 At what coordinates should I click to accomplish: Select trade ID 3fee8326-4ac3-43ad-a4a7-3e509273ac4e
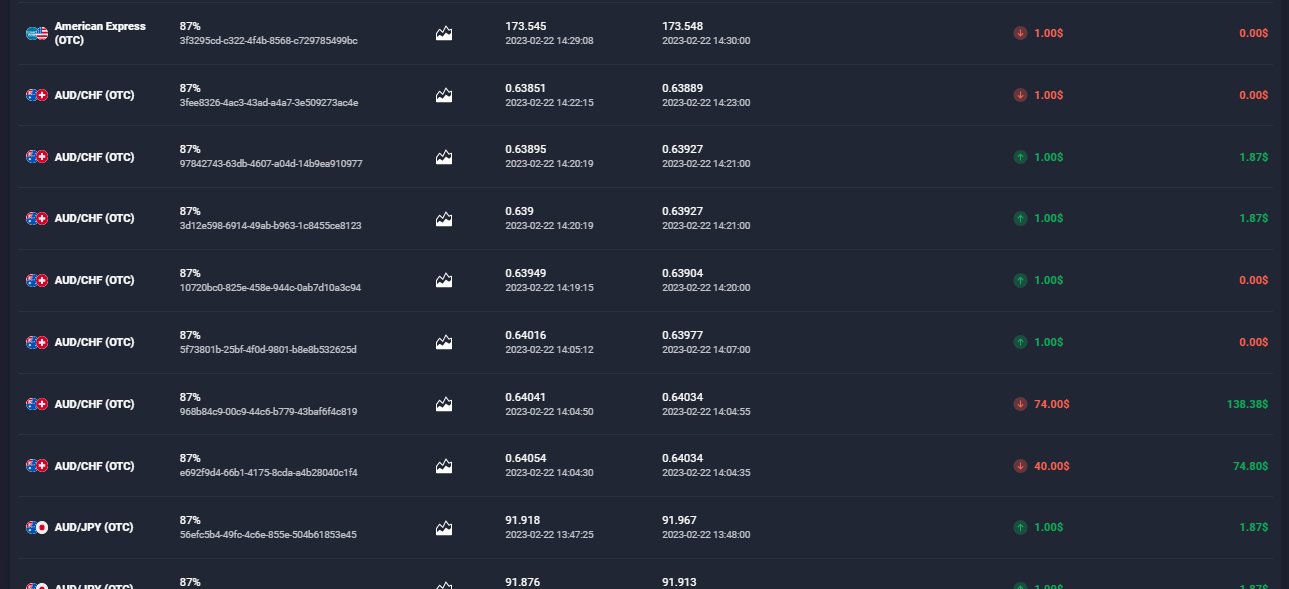pos(269,103)
